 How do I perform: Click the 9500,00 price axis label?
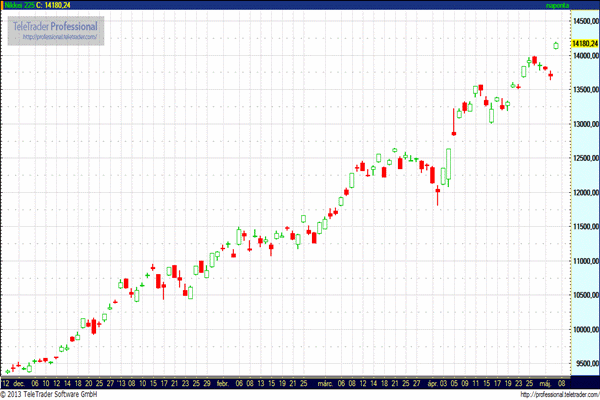(583, 364)
